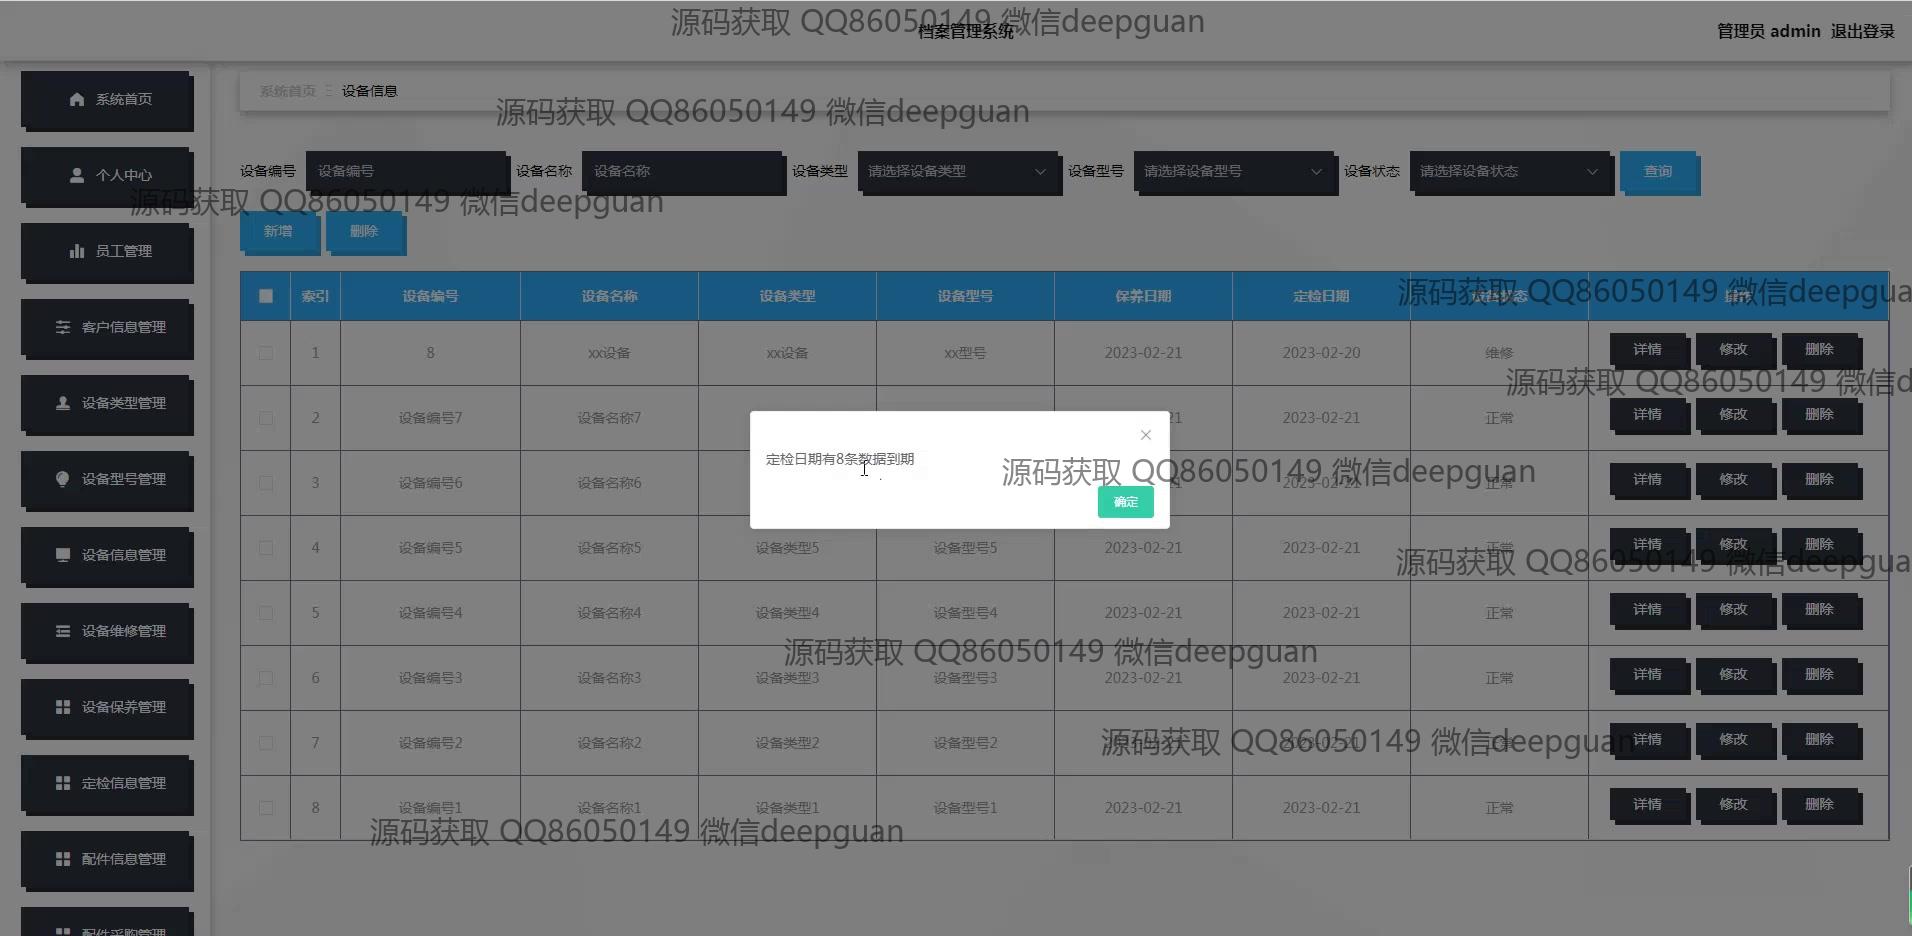Click the home icon beside 系统首页
The height and width of the screenshot is (936, 1912).
(x=77, y=99)
